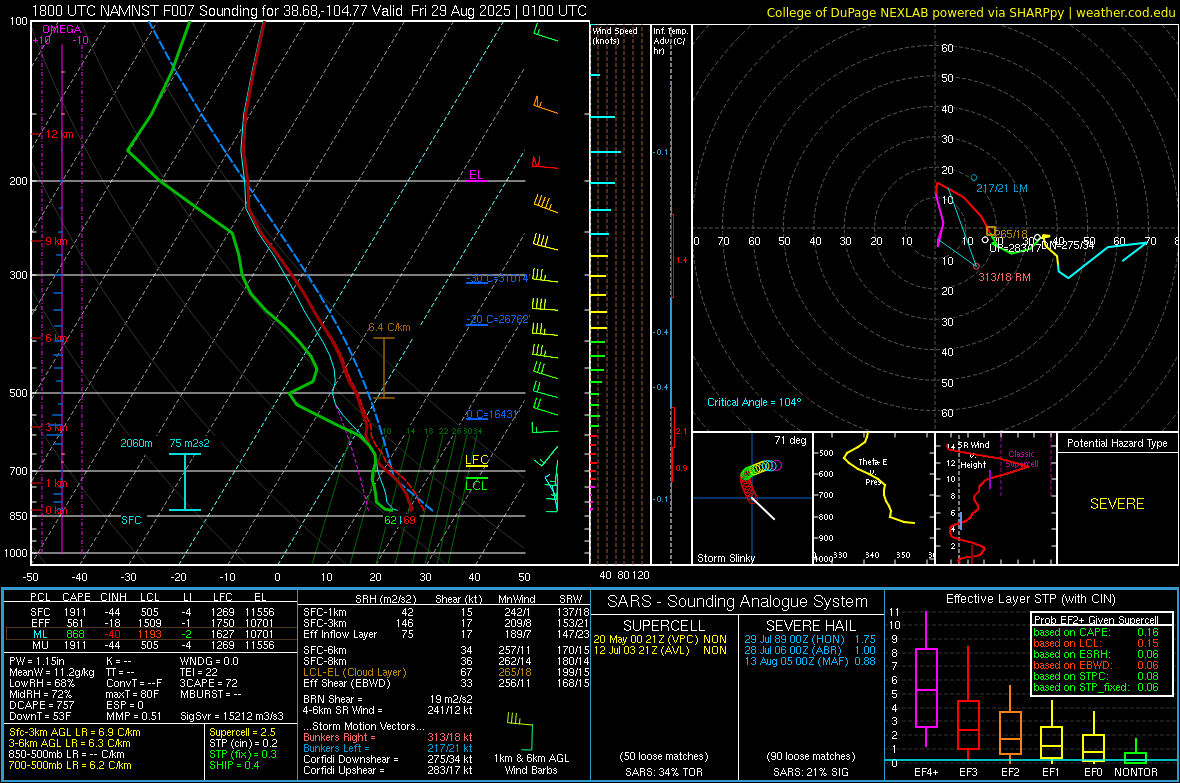Click the 700-500mb LR = 6.2 C/km text

[70, 766]
